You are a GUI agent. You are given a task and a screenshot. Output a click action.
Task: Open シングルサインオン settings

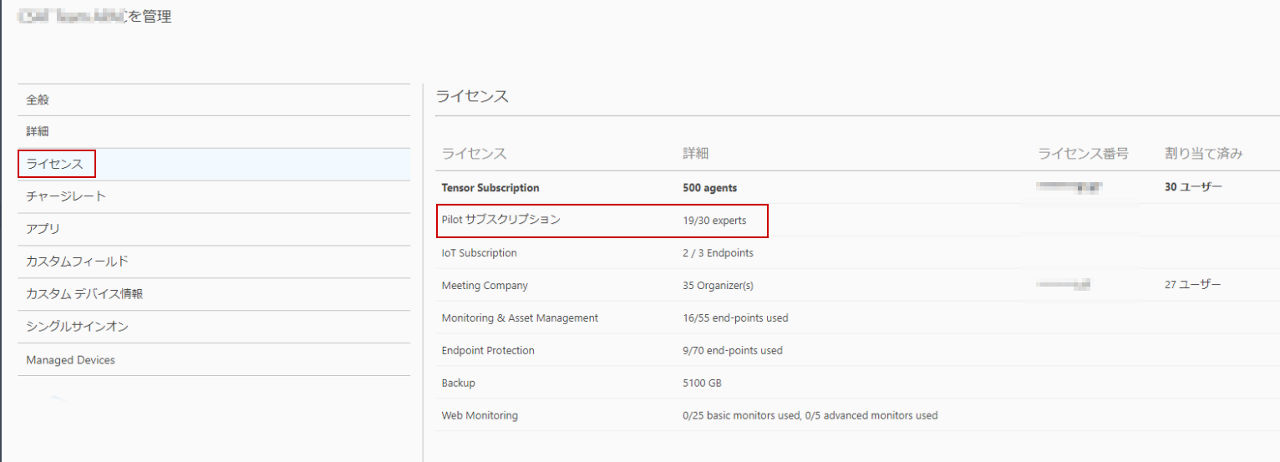click(214, 327)
